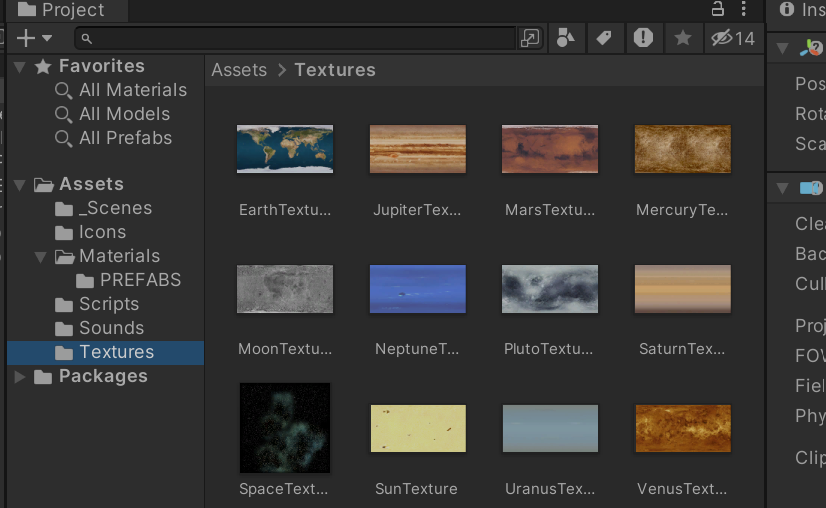Click the favorites star icon in toolbar
The image size is (826, 508).
pyautogui.click(x=683, y=38)
